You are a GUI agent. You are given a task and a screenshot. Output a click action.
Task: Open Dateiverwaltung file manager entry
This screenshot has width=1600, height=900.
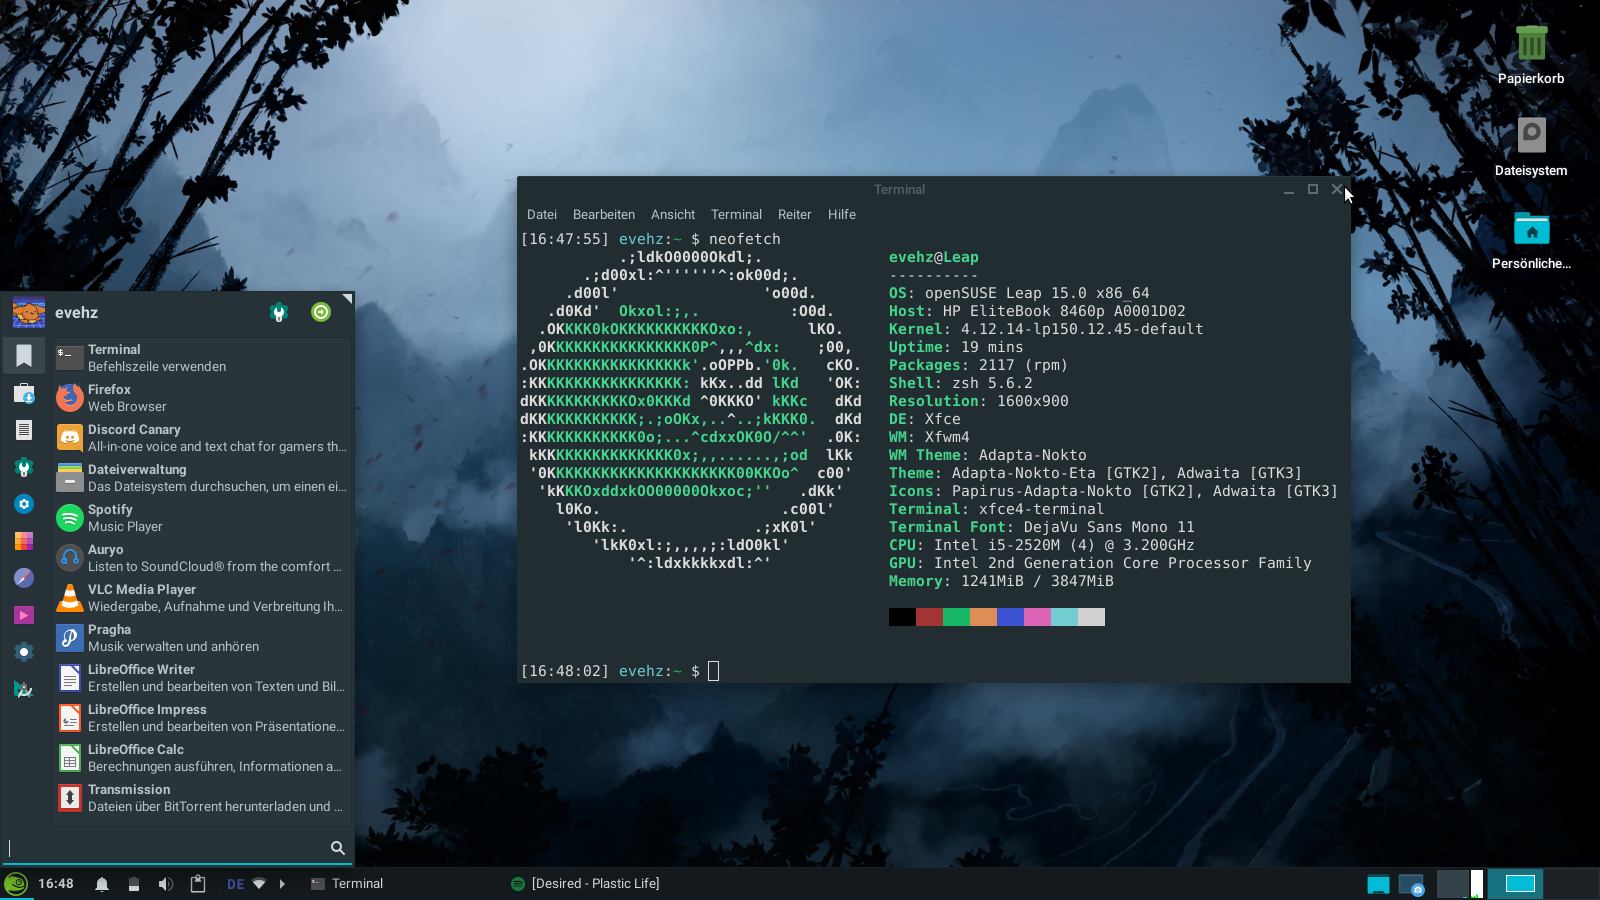(203, 478)
